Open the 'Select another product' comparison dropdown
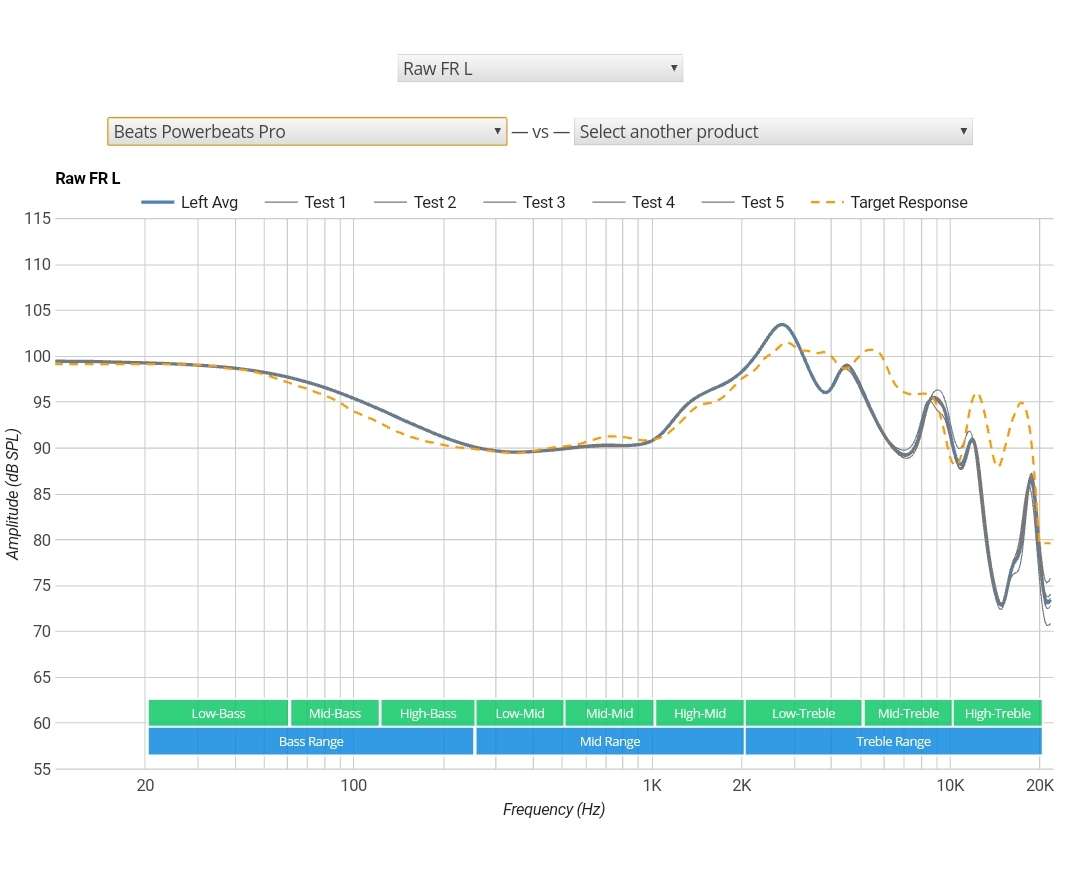The width and height of the screenshot is (1080, 894). (773, 131)
